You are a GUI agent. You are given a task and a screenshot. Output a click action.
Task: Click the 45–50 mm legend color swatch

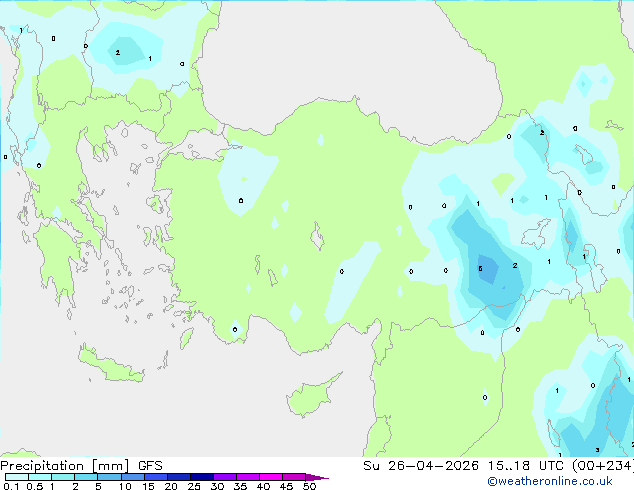(x=294, y=477)
